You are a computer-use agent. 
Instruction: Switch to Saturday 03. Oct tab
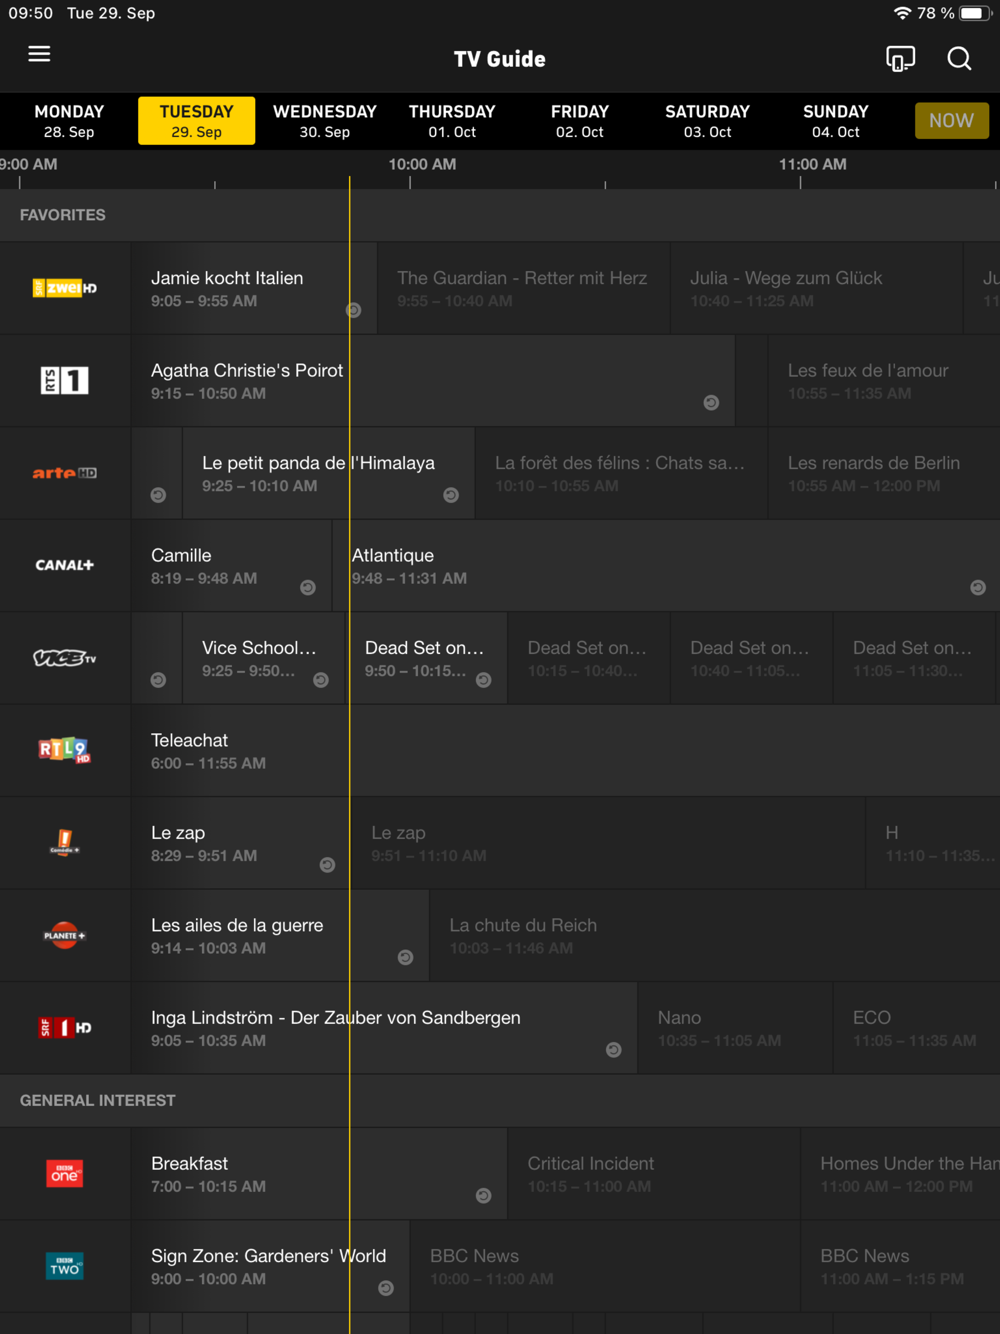[707, 121]
